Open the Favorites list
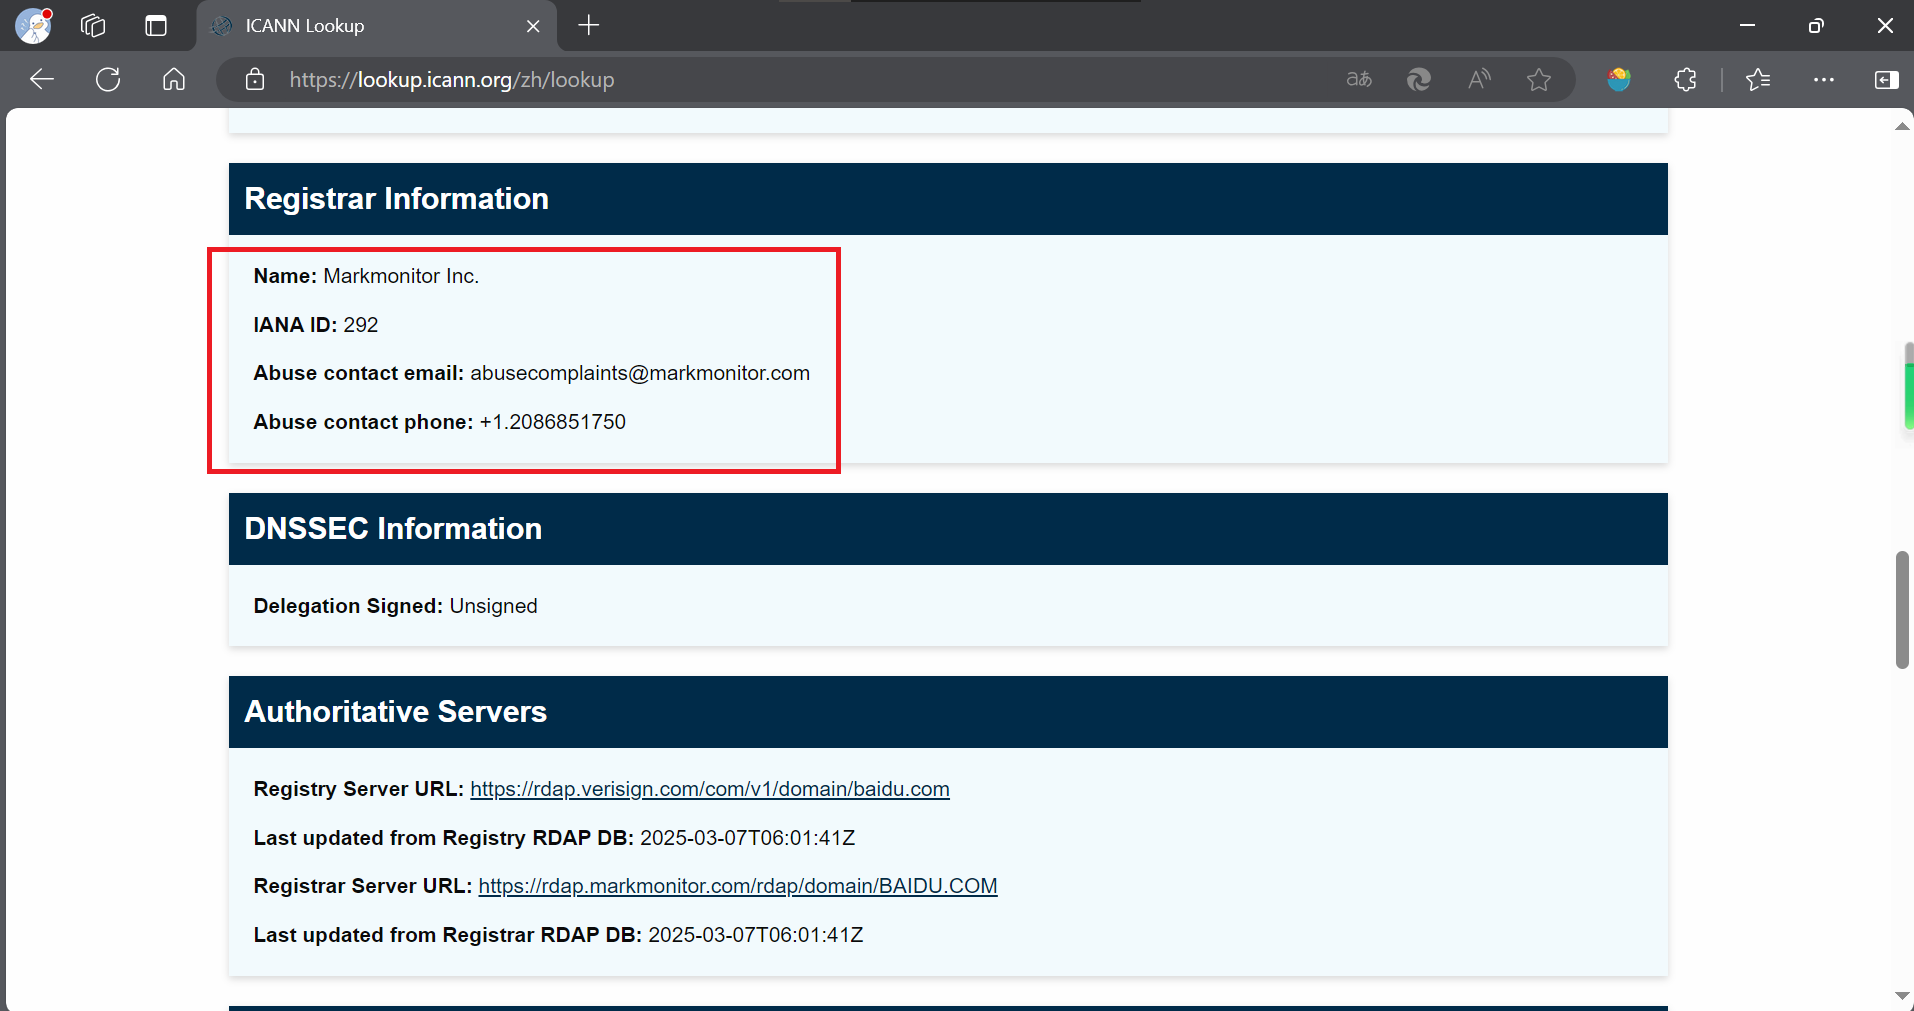This screenshot has height=1011, width=1914. 1758,80
